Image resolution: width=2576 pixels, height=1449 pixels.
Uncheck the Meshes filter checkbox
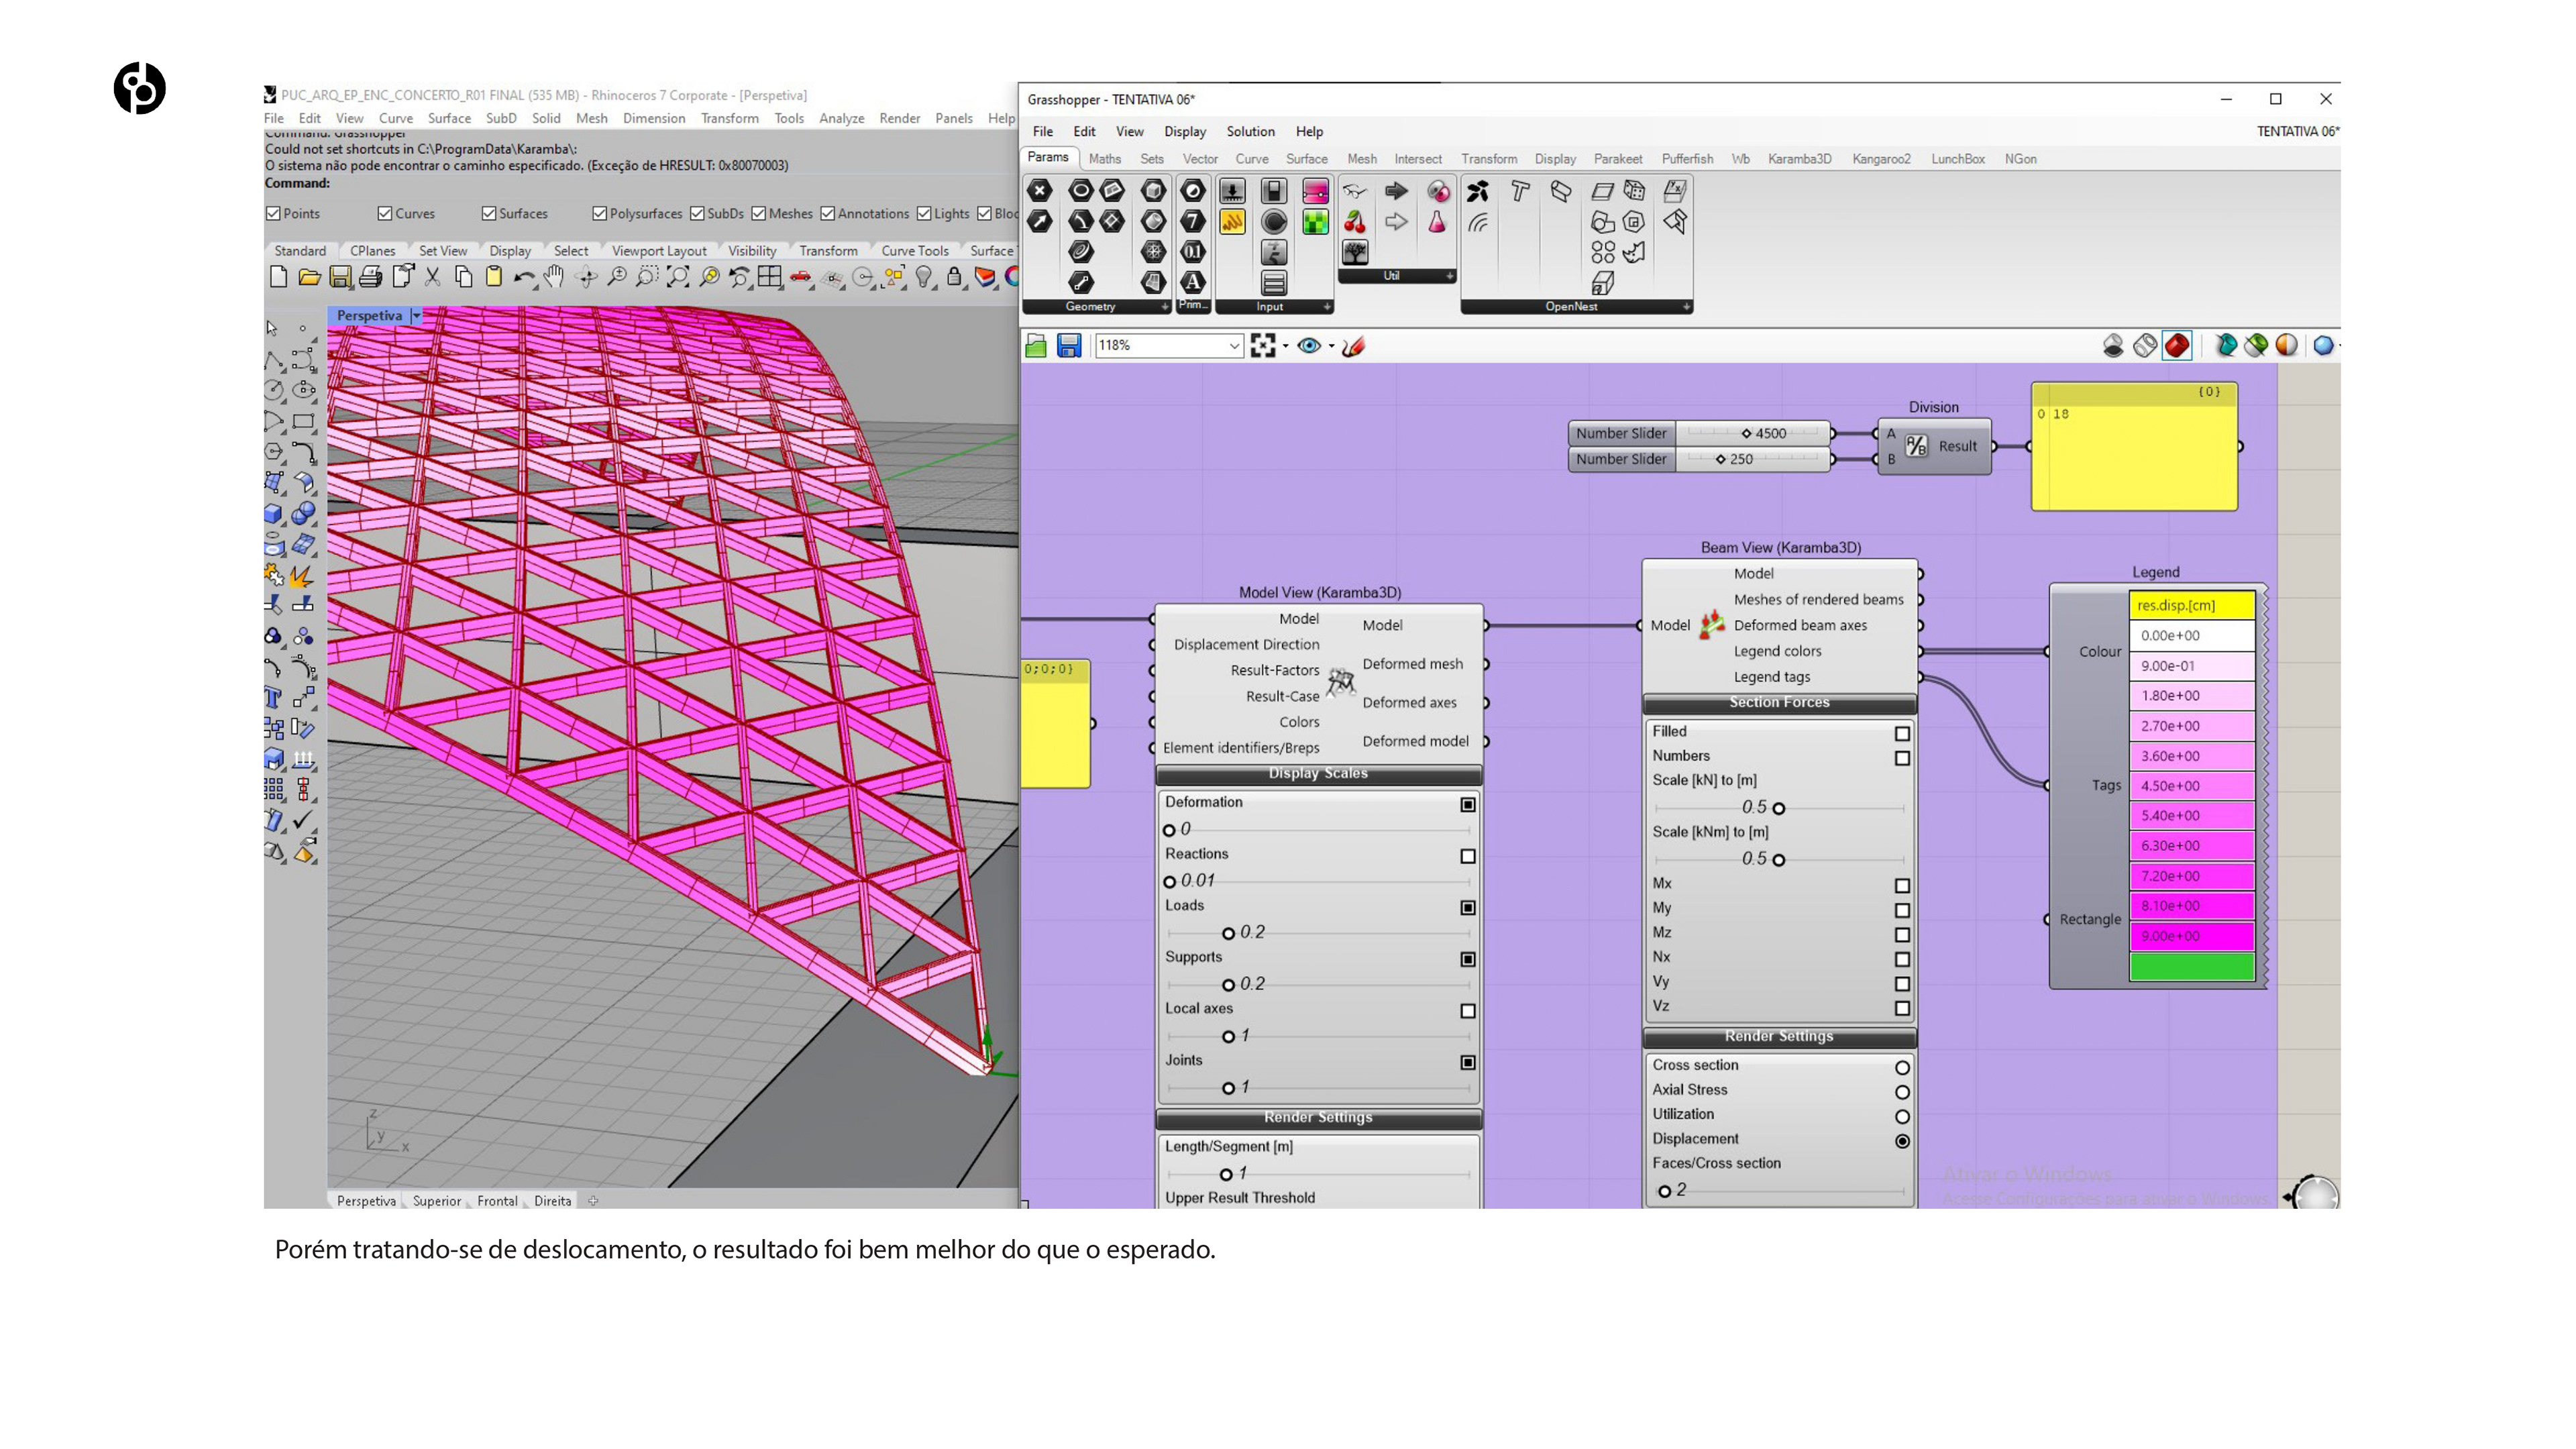click(759, 213)
